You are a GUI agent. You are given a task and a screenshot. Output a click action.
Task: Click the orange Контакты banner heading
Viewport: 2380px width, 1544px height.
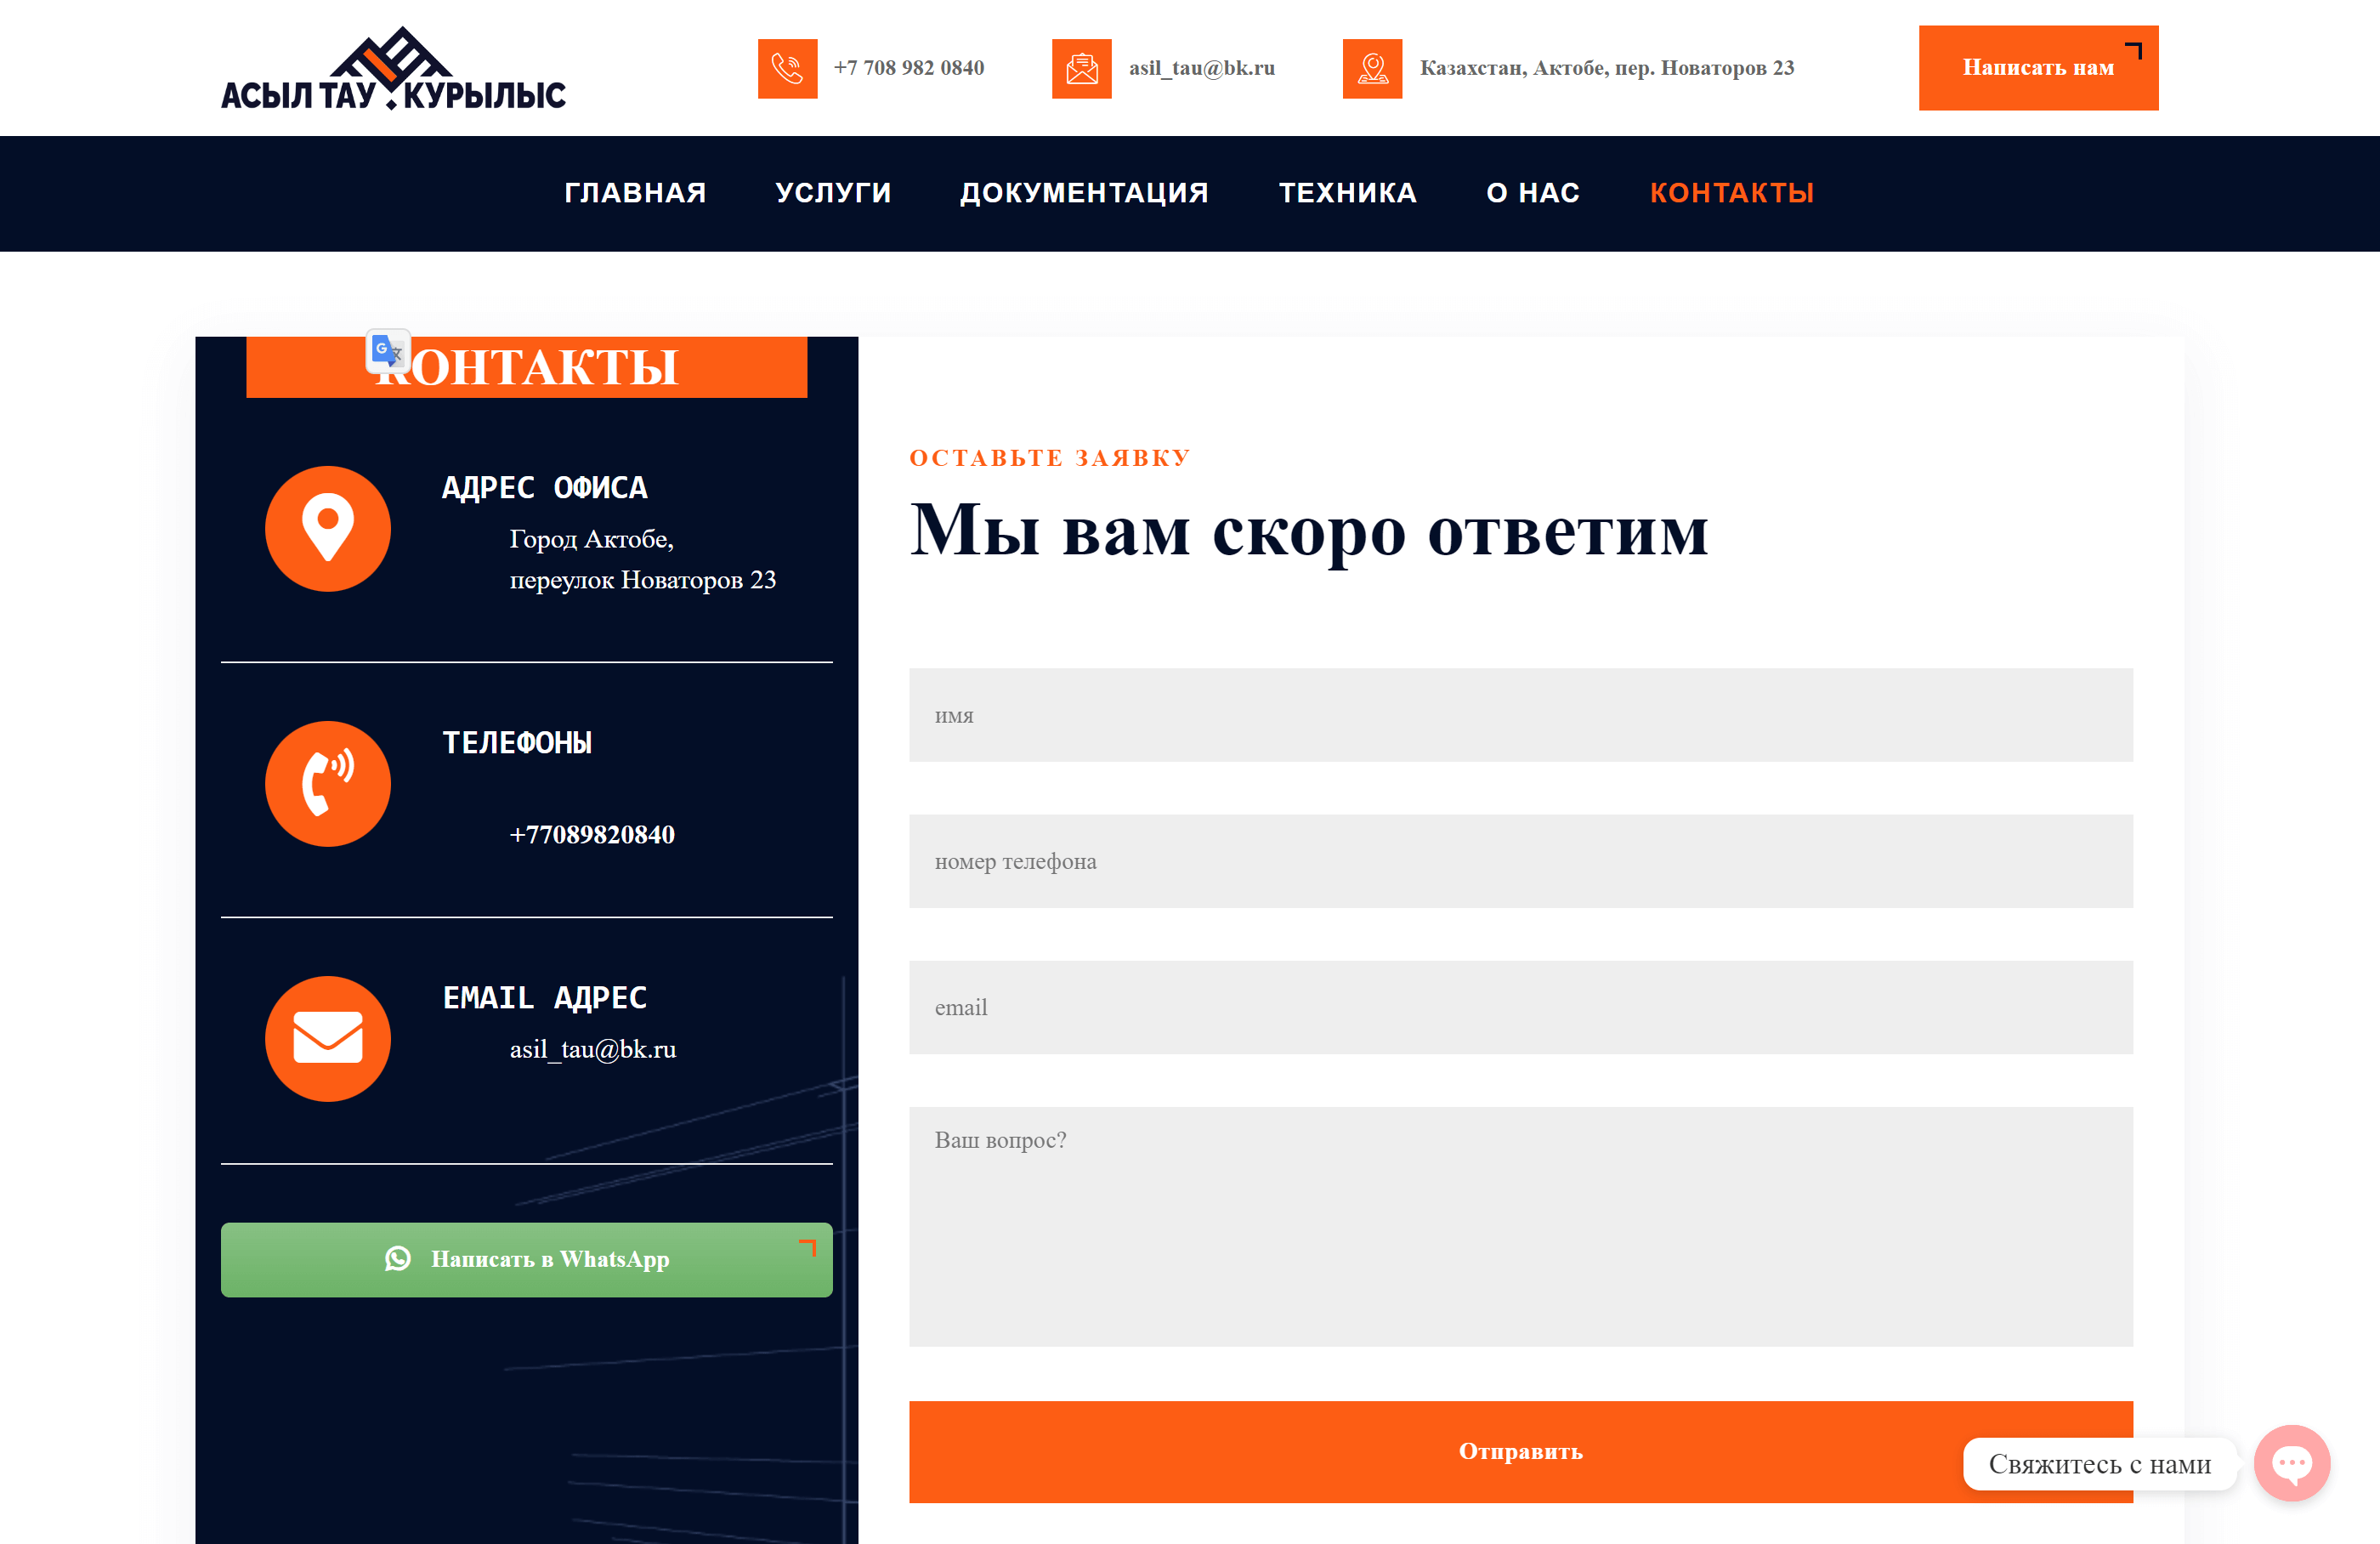point(526,367)
